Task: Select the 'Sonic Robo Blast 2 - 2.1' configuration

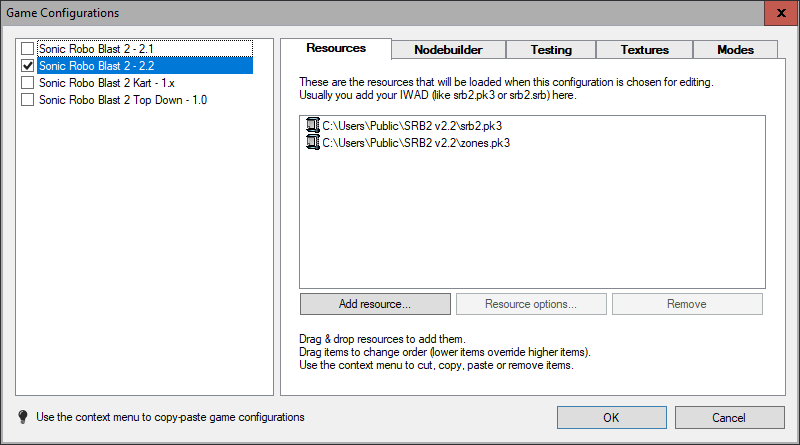Action: 145,48
